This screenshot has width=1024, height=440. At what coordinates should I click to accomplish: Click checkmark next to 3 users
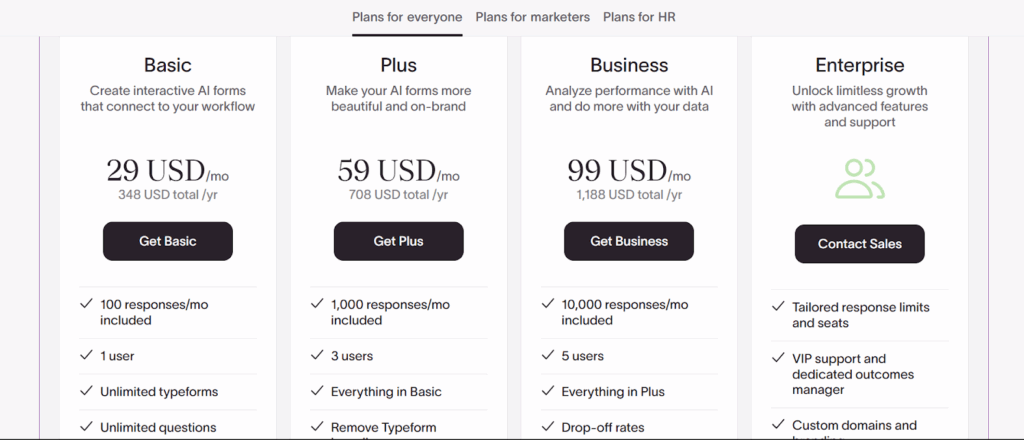point(317,355)
